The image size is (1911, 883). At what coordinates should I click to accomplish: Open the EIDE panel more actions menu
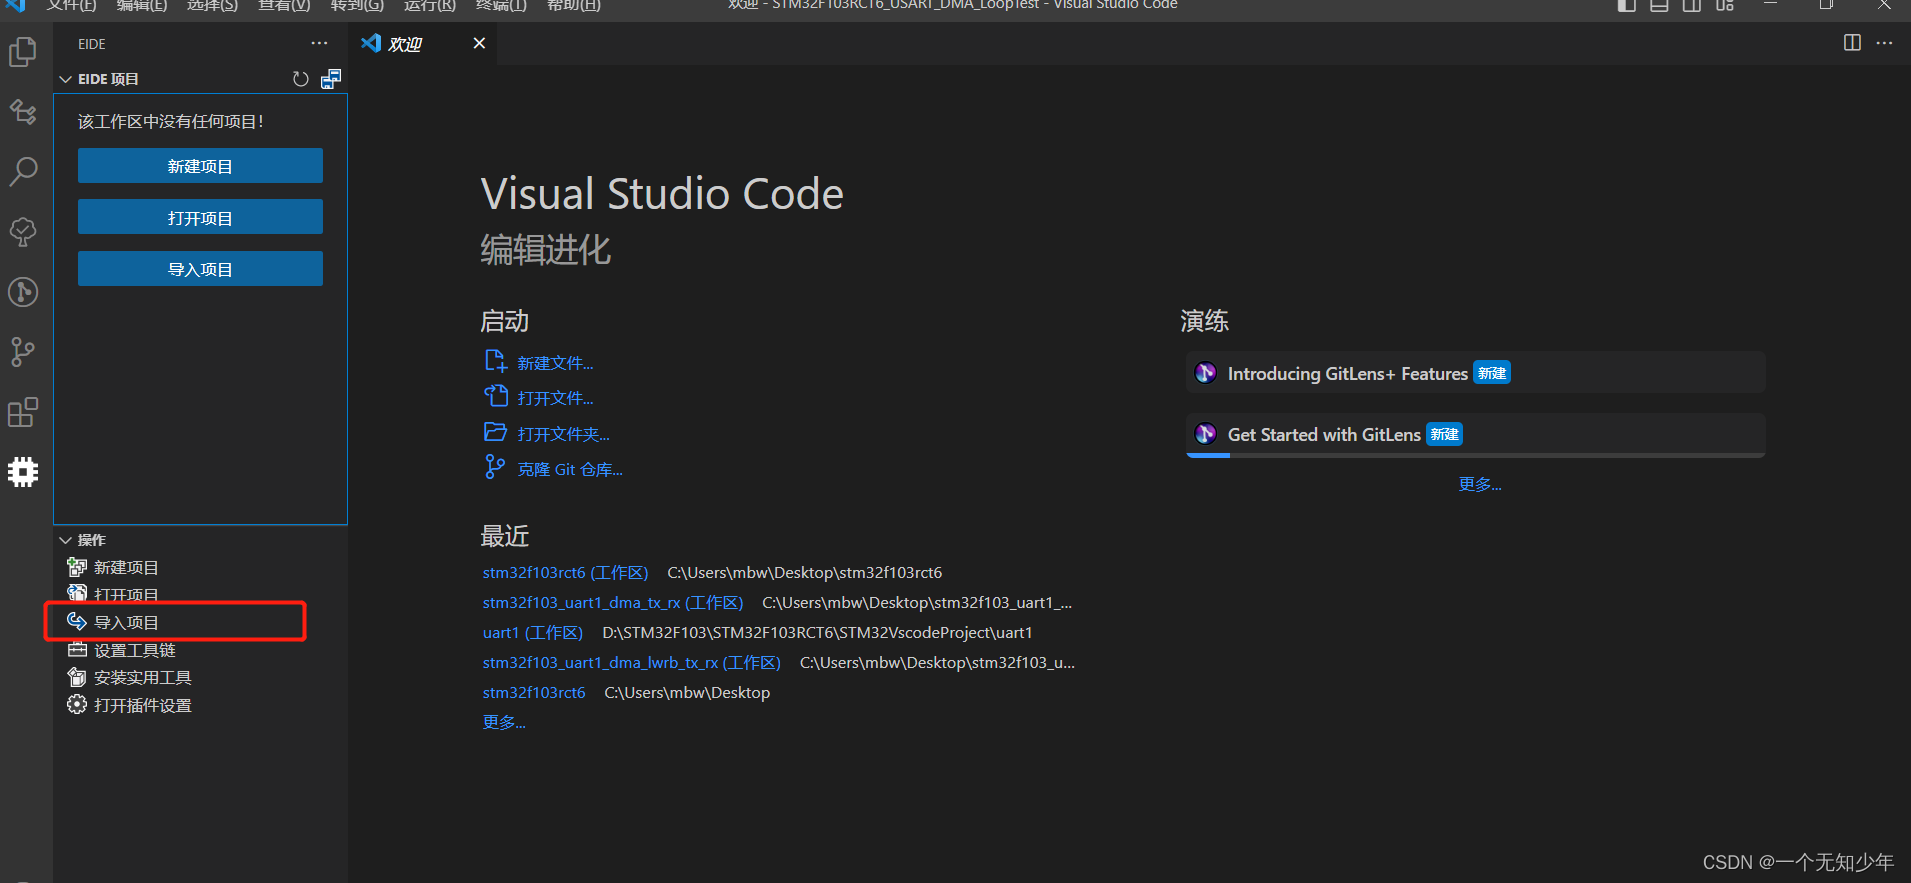(x=319, y=43)
